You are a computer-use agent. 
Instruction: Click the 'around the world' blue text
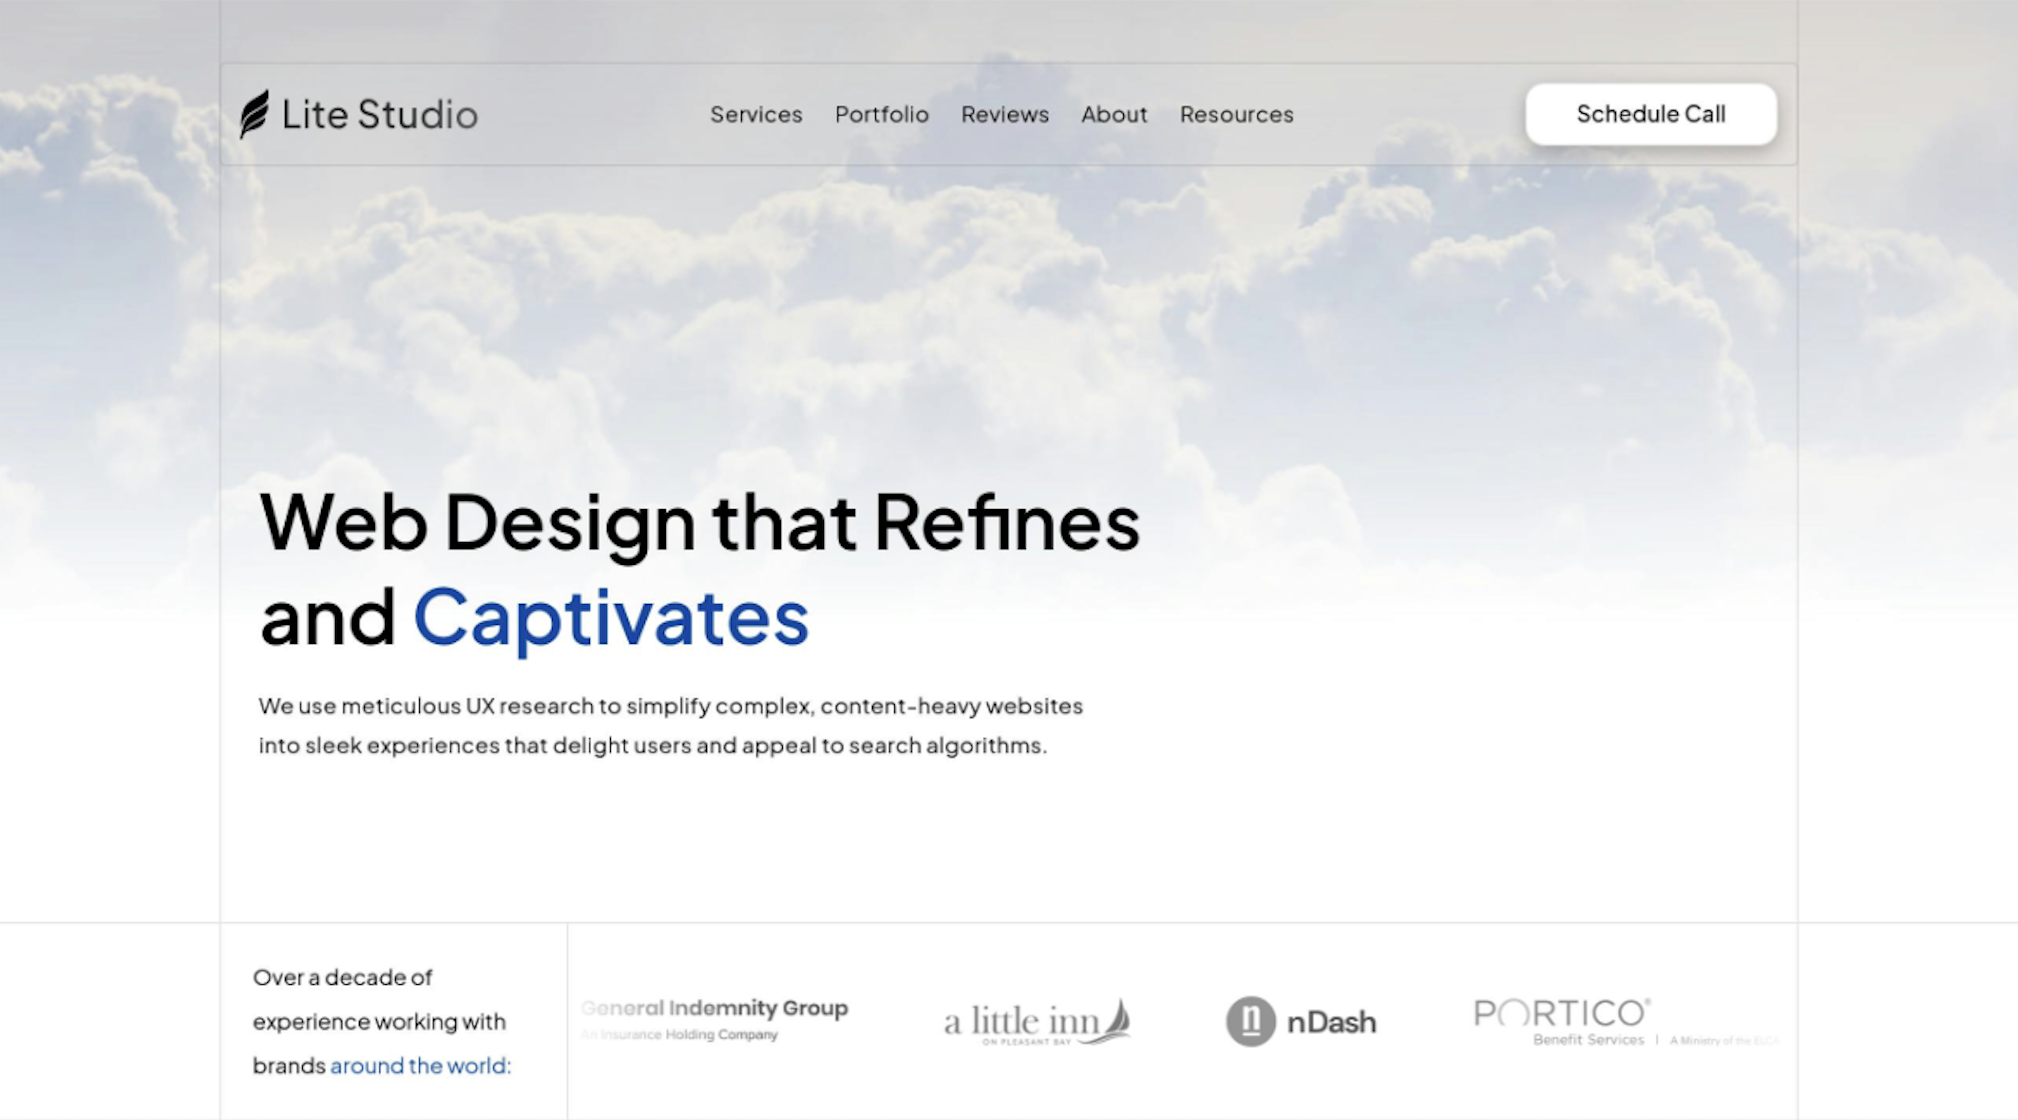coord(420,1066)
